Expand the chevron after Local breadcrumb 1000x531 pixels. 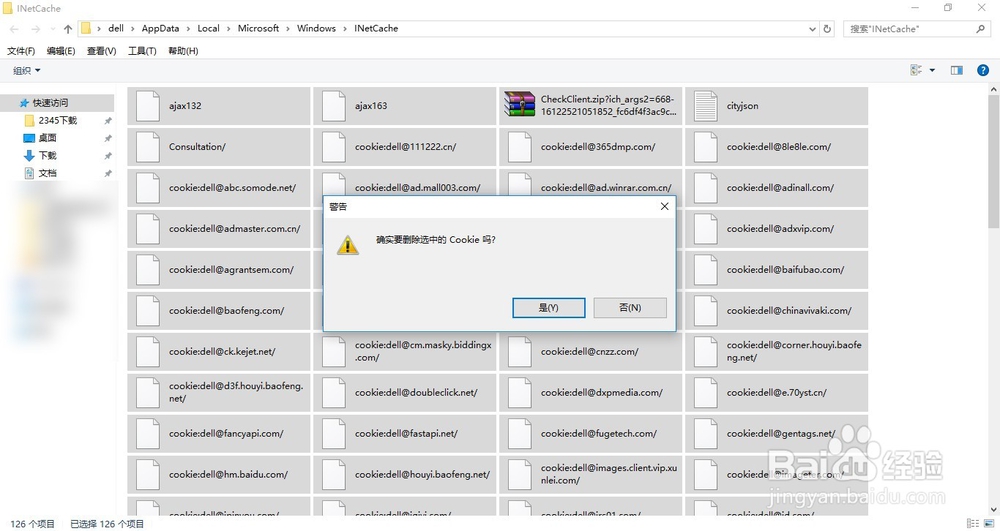(229, 29)
